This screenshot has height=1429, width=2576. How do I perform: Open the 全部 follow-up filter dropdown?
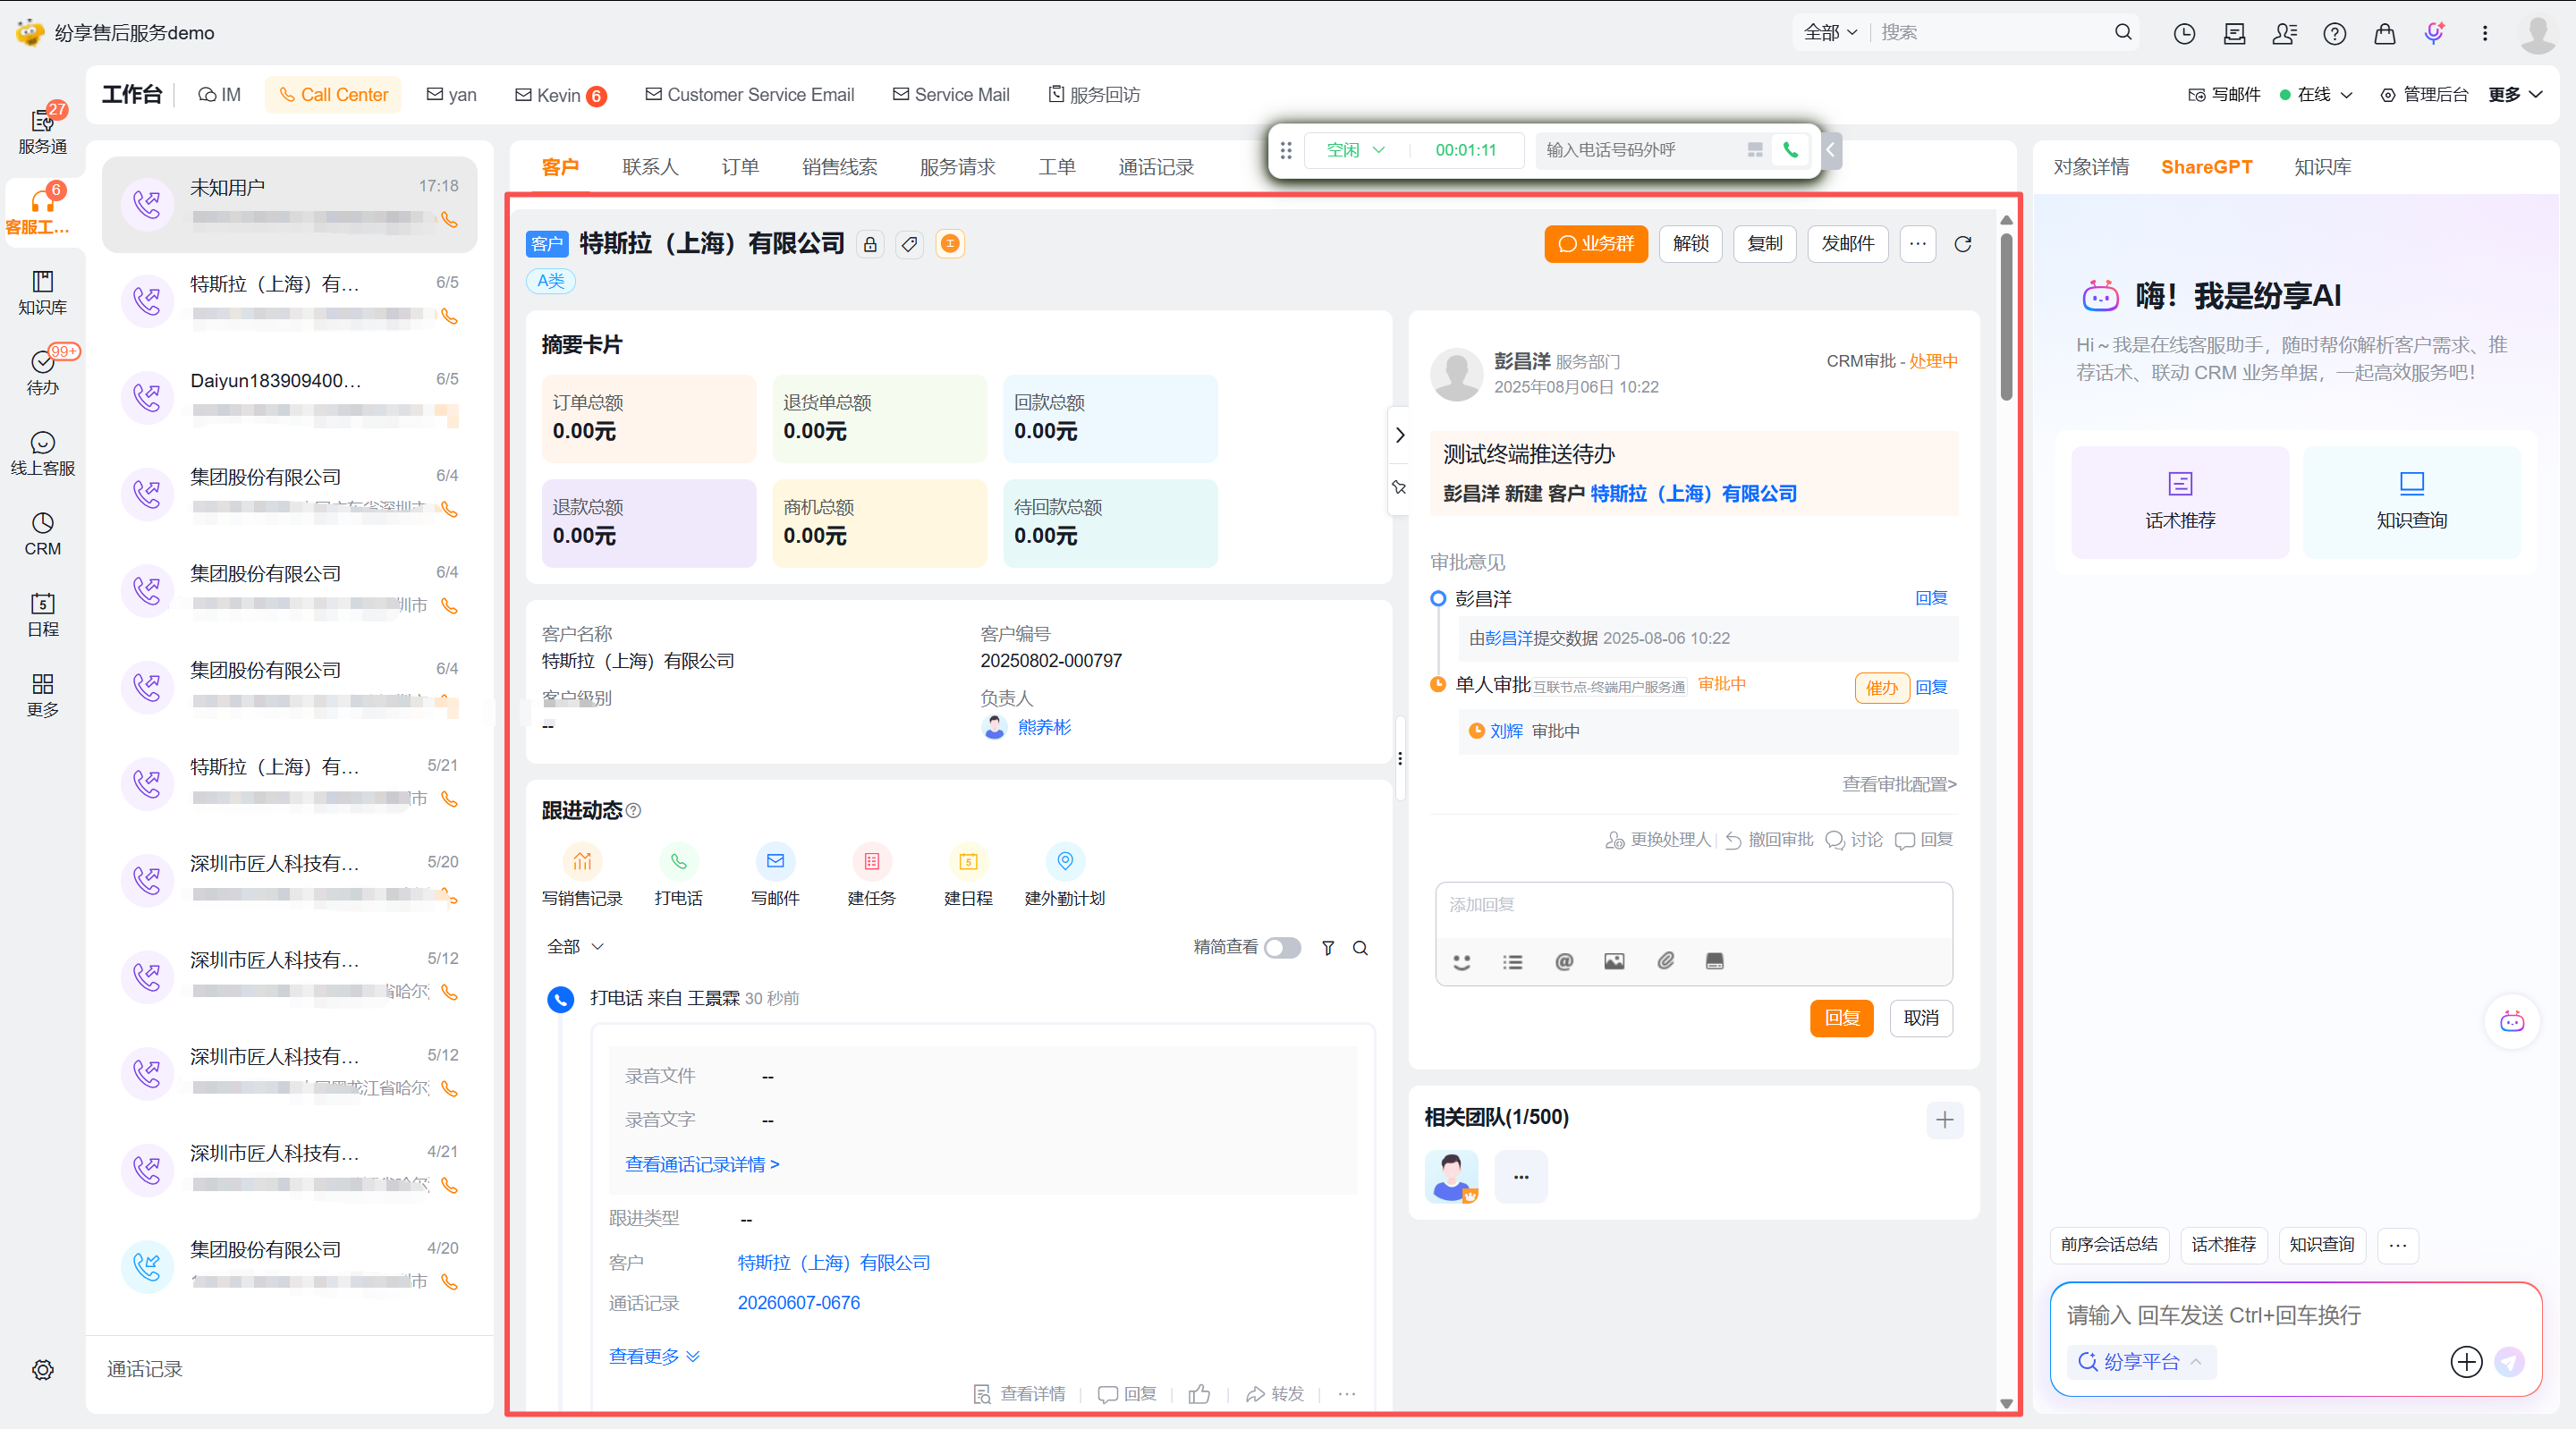[x=575, y=946]
